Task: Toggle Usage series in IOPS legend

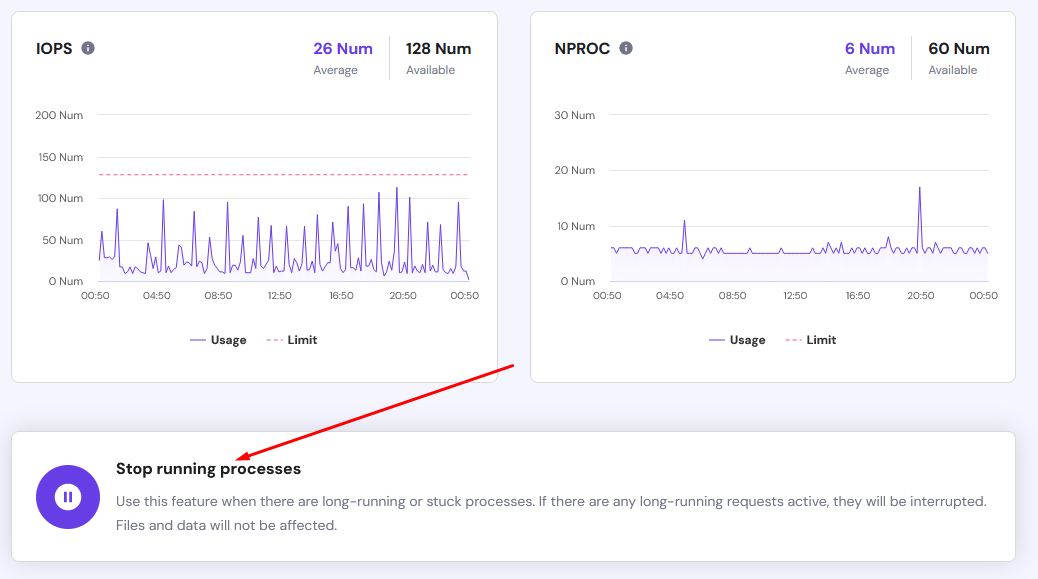Action: [218, 340]
